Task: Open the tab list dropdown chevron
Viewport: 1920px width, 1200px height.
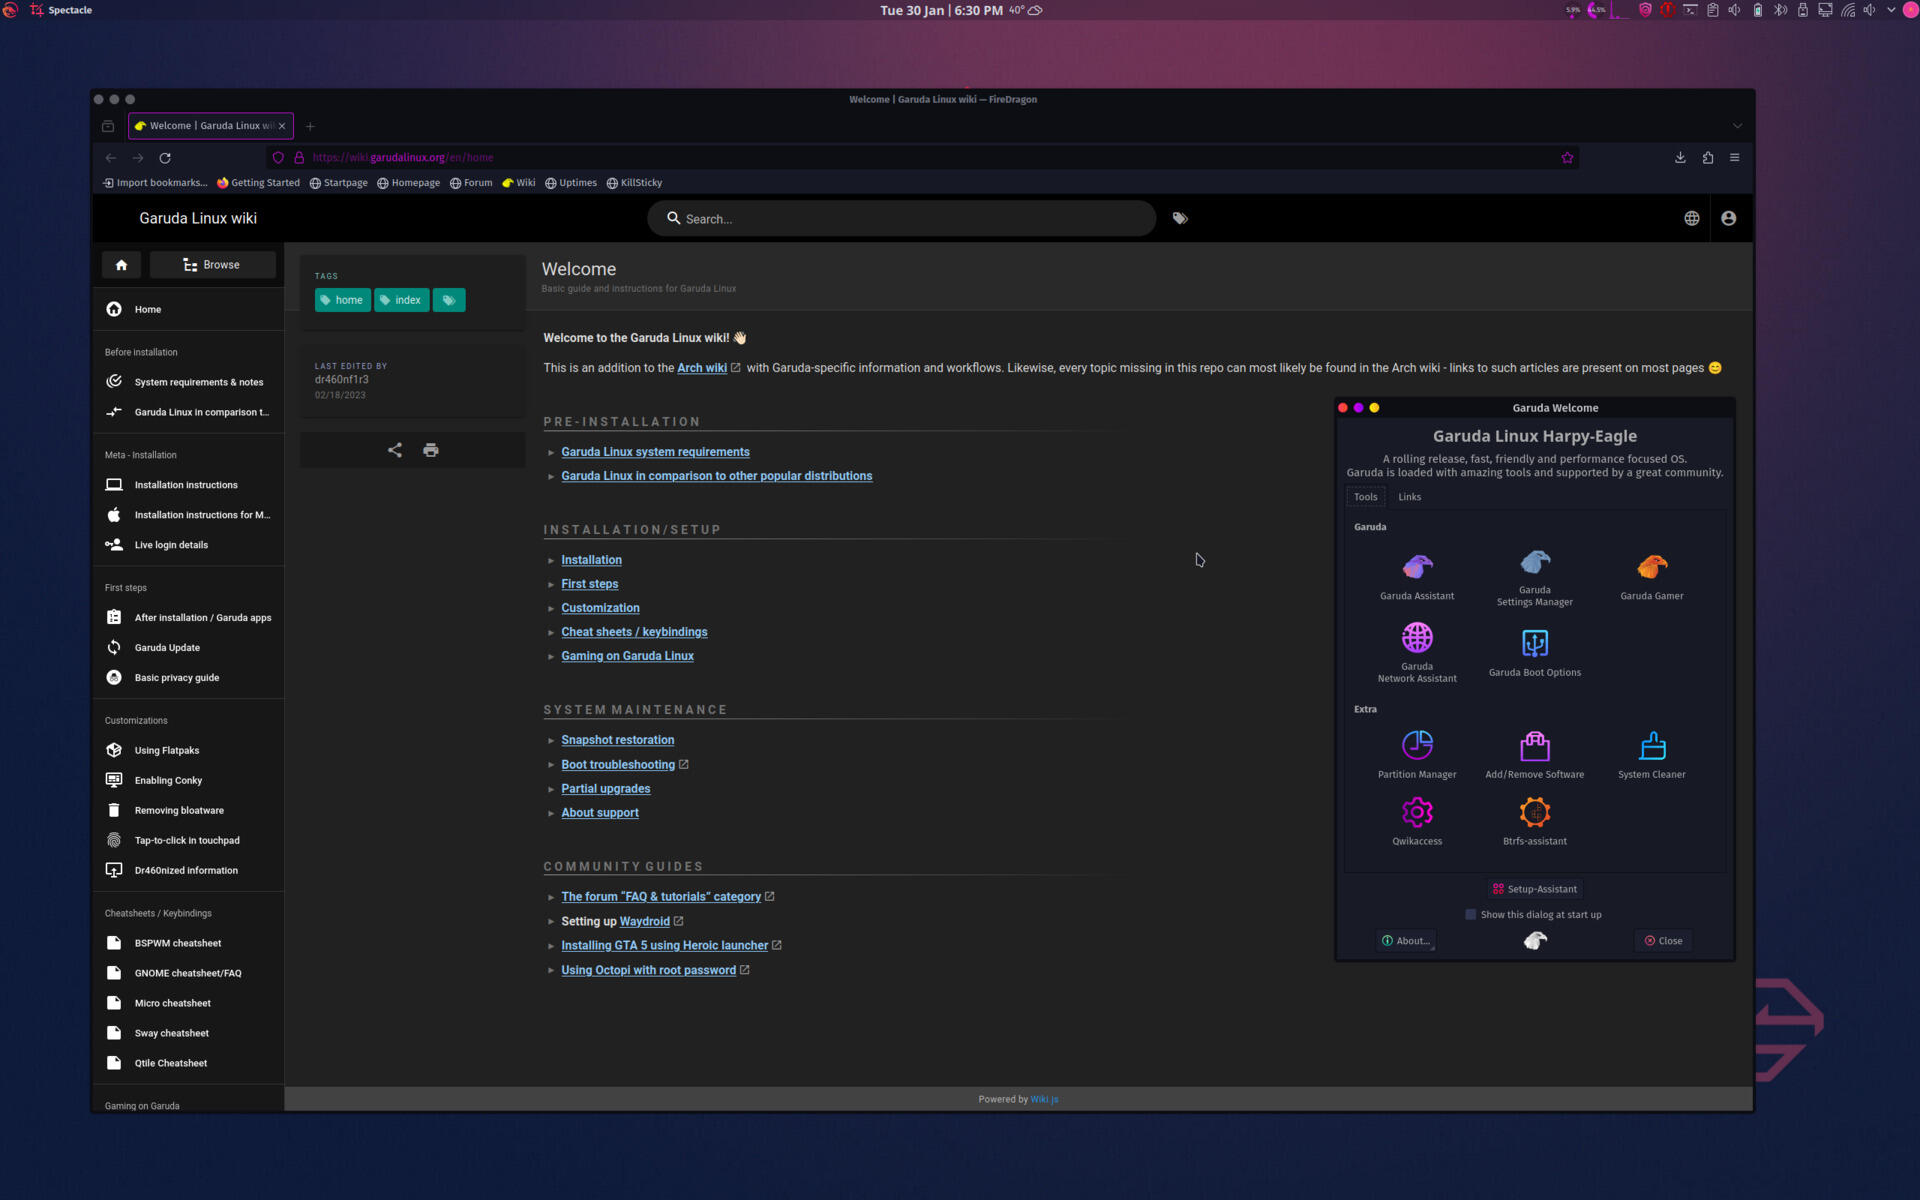Action: [x=1738, y=126]
